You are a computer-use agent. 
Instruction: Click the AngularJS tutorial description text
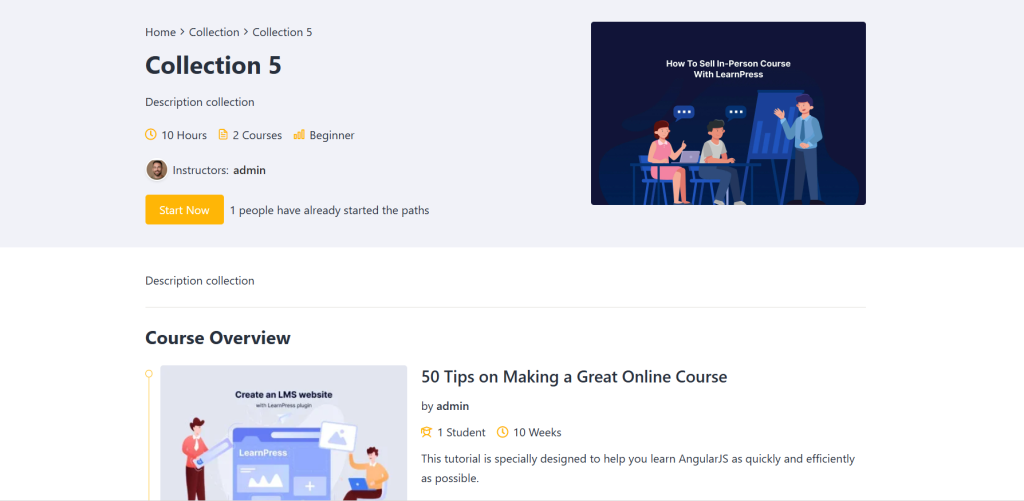pyautogui.click(x=638, y=468)
